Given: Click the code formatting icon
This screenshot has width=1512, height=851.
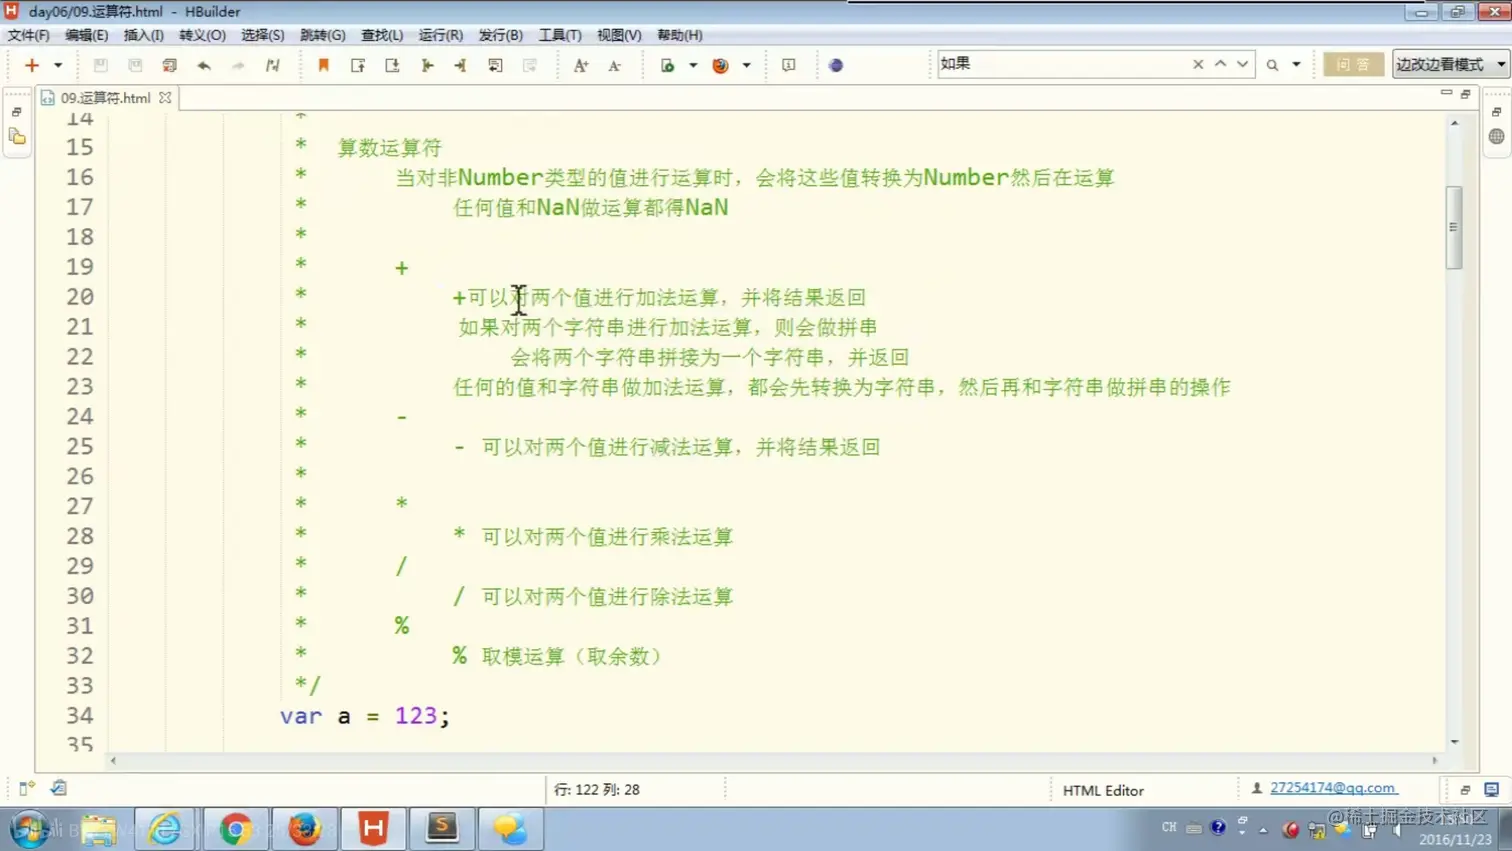Looking at the screenshot, I should (272, 64).
